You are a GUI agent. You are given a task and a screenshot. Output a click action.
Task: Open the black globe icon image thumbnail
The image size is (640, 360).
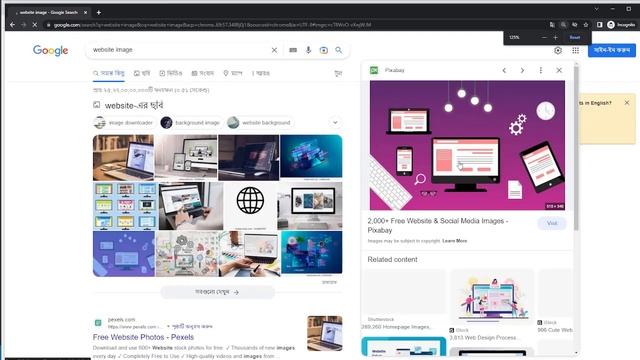click(x=250, y=206)
